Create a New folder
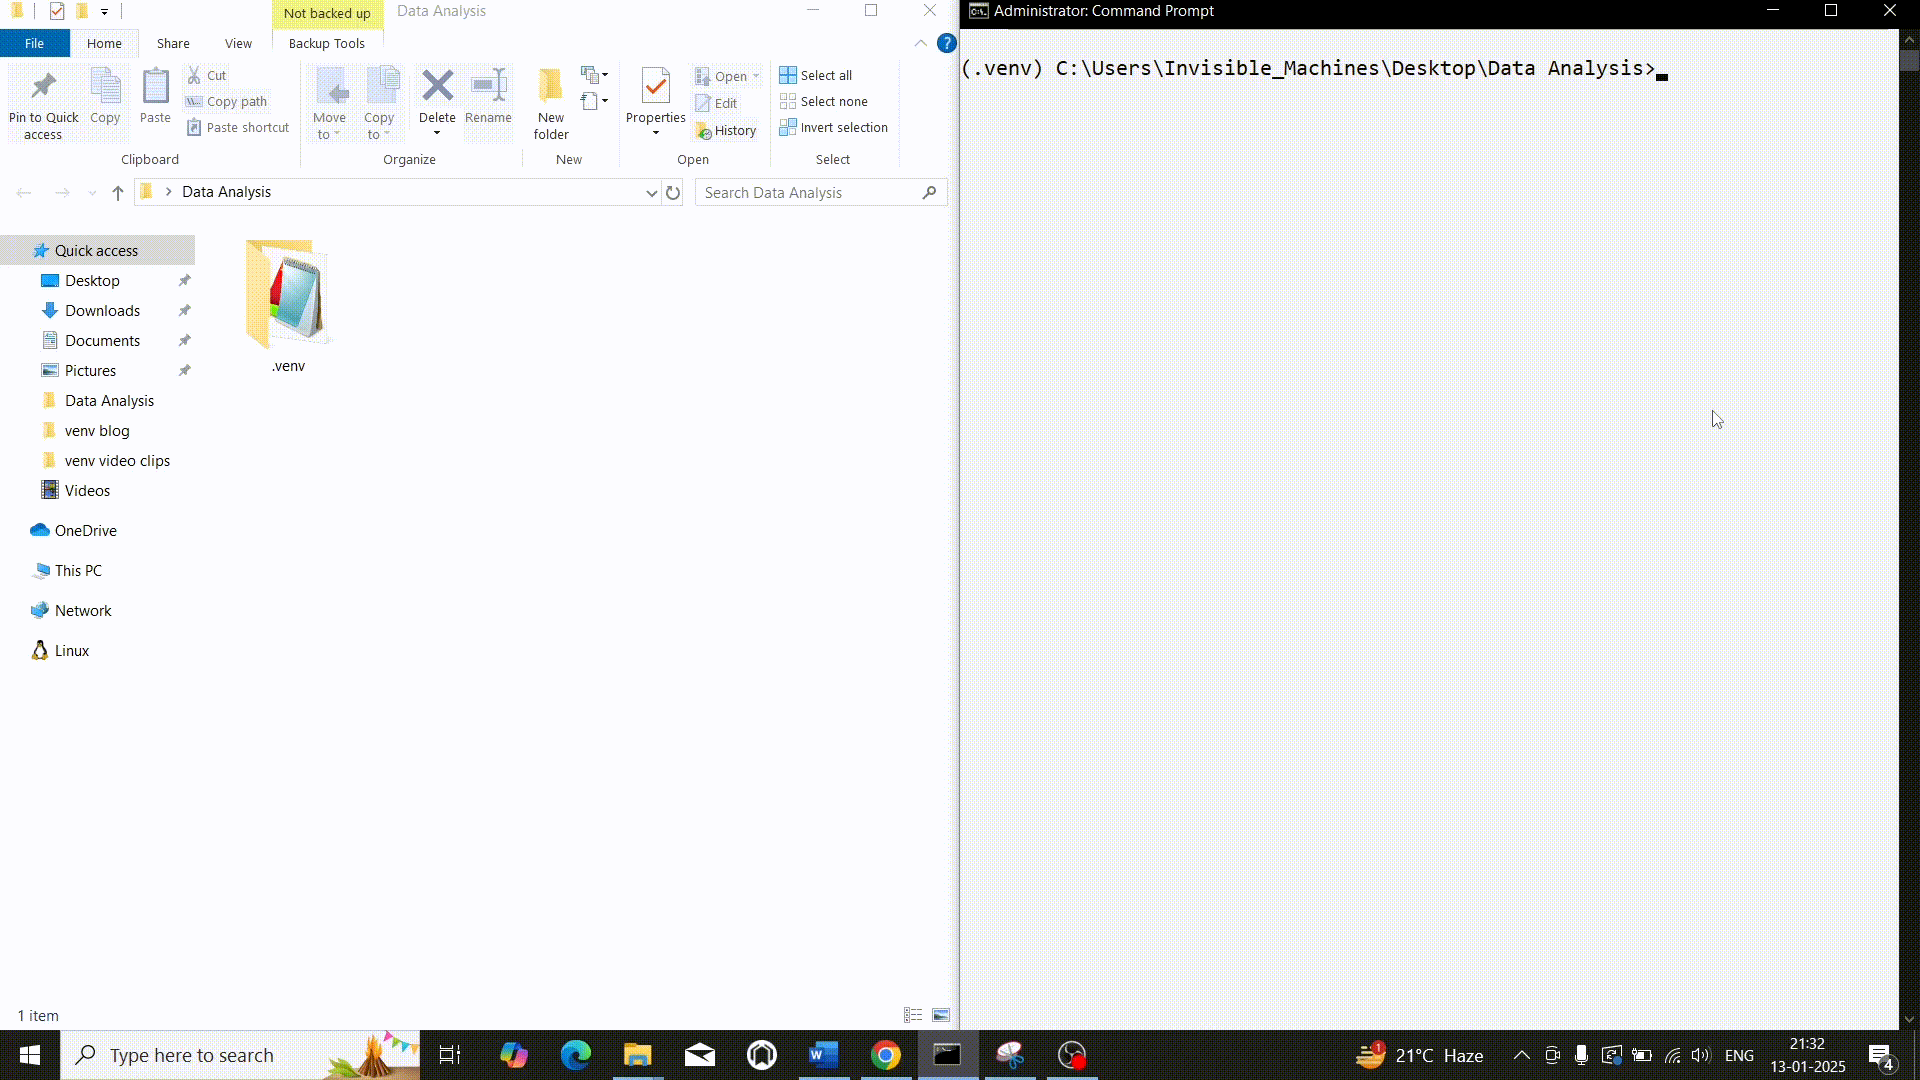The image size is (1920, 1080). [x=551, y=104]
